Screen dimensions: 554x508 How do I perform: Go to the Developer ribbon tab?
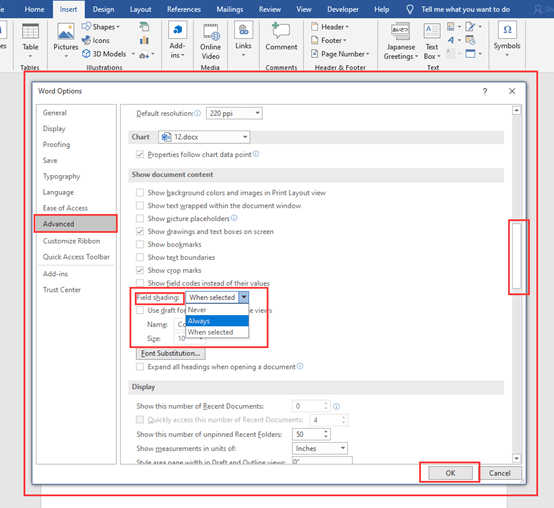[x=343, y=9]
